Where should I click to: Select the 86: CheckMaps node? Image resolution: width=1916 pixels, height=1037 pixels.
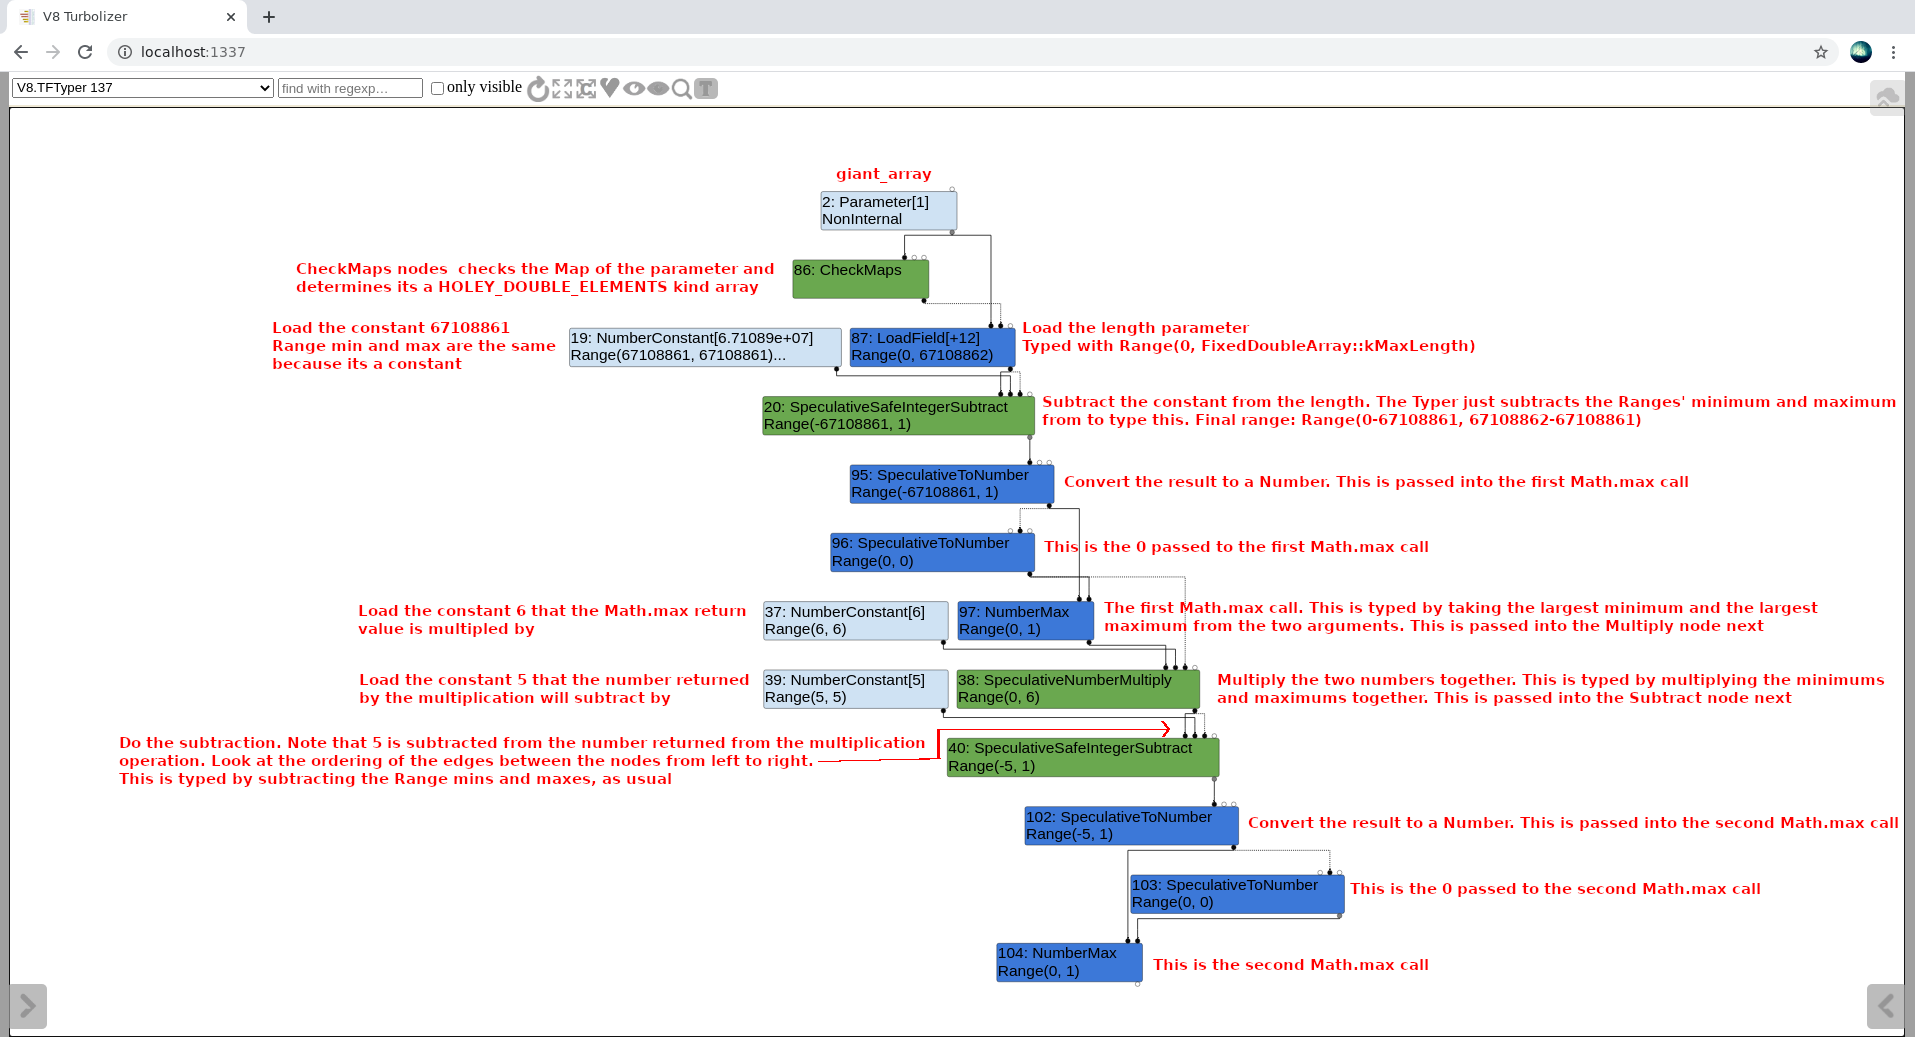tap(861, 279)
